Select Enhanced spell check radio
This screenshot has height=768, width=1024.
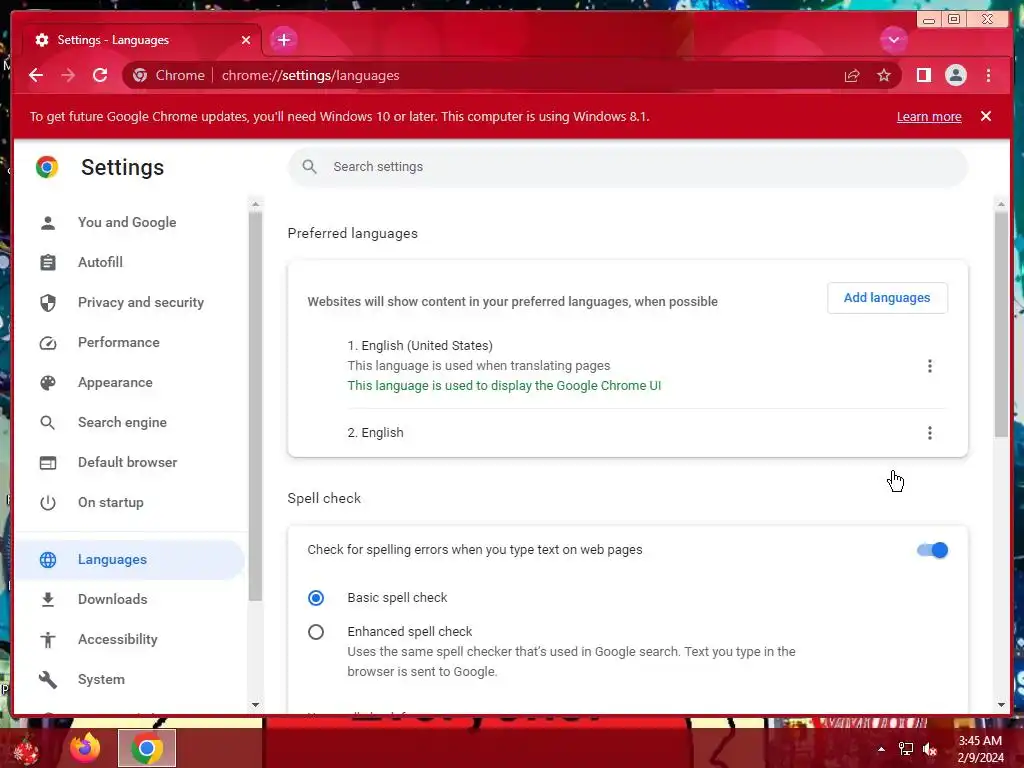point(315,632)
